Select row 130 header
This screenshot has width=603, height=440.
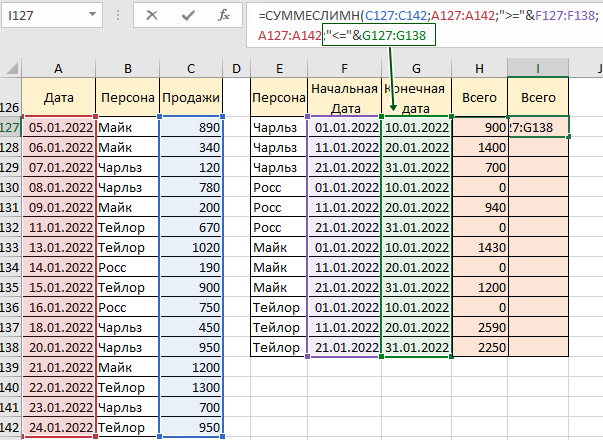pos(10,188)
